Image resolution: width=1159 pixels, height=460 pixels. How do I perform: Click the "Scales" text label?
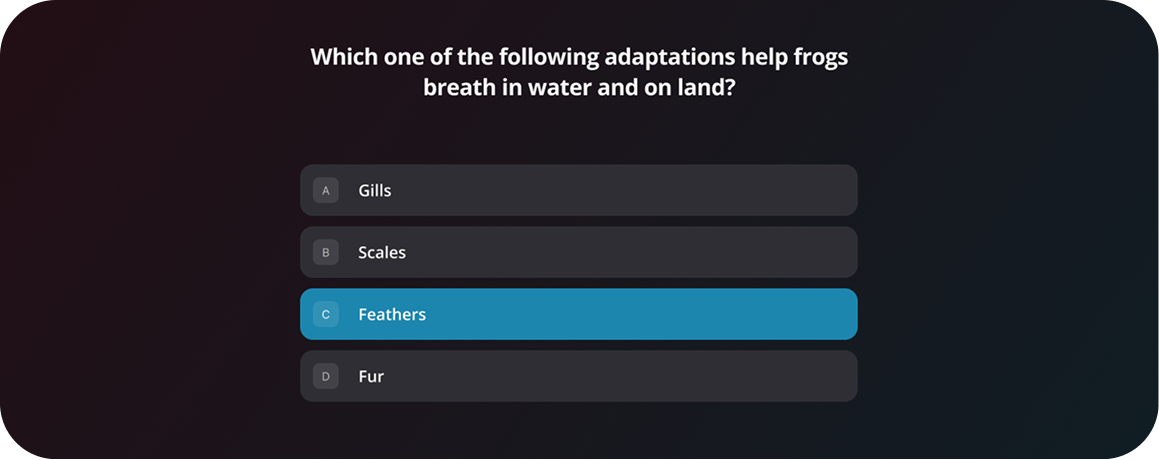(382, 252)
